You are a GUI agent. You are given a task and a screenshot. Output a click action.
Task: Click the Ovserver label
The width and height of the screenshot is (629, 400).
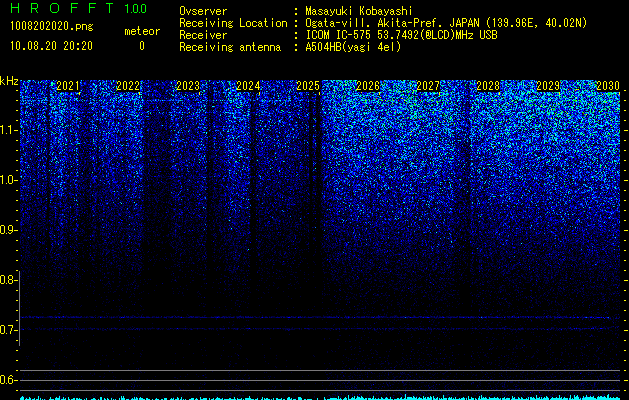(x=203, y=11)
